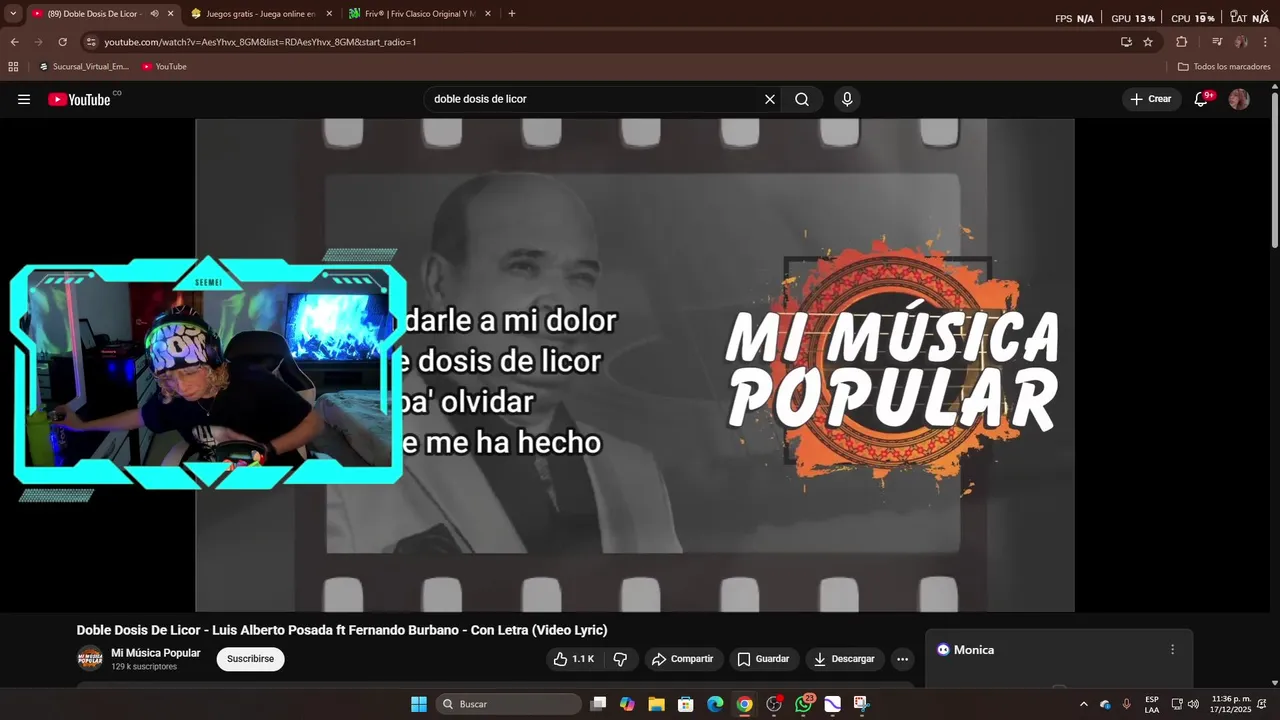Open the Sucursal_Virtual_Em bookmark
Screen dimensions: 1280x720
point(84,67)
